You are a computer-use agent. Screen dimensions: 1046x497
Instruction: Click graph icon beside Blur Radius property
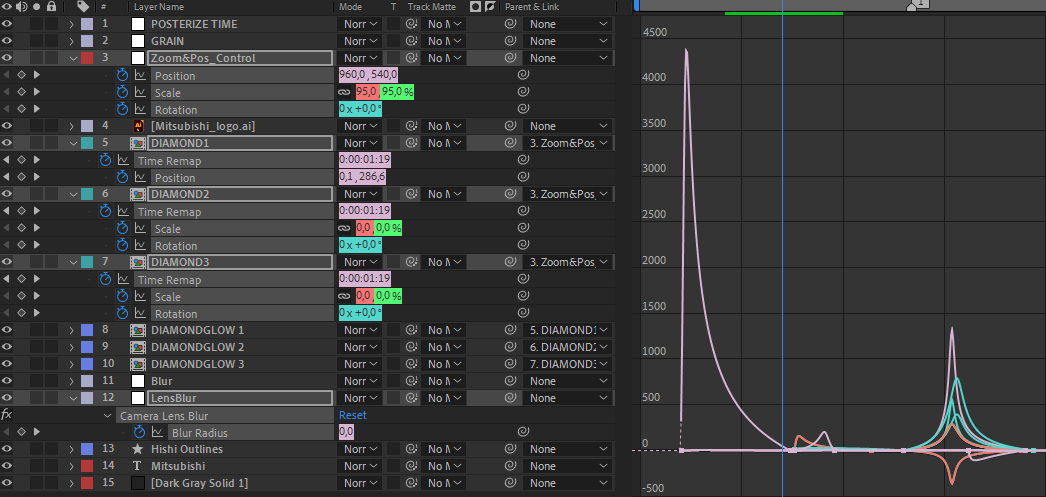point(156,432)
